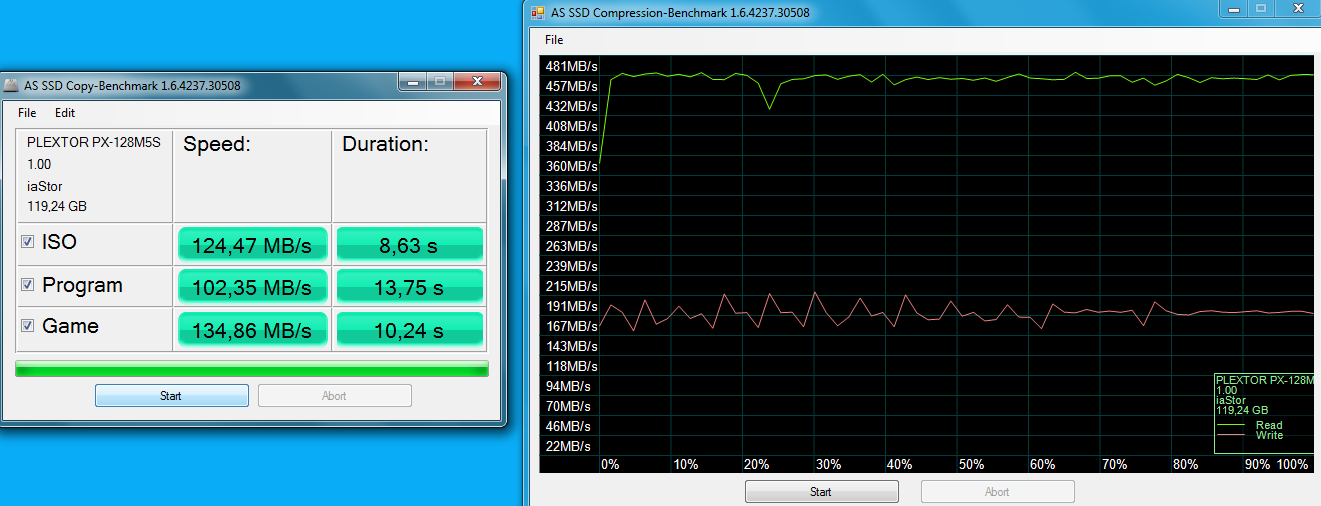Click the ISO duration 8,63 s

(410, 245)
